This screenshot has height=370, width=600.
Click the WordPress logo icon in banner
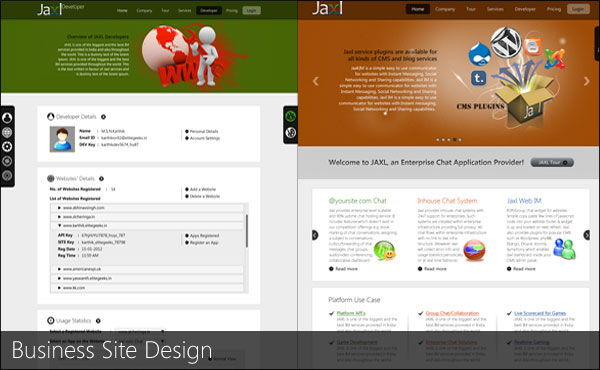(x=506, y=42)
